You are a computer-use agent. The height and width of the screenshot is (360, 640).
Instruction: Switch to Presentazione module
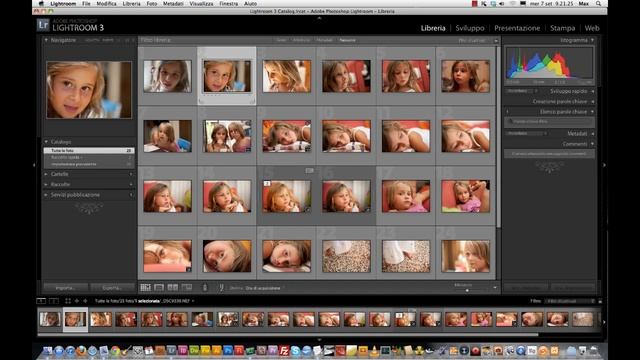click(517, 28)
